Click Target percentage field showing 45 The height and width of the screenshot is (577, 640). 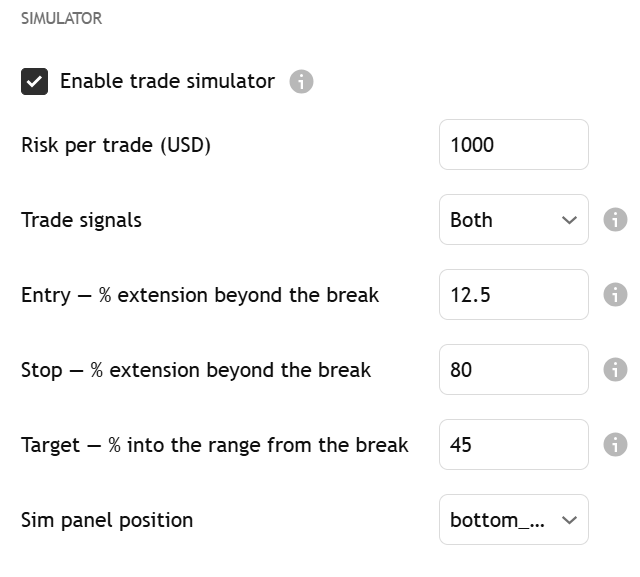coord(513,444)
